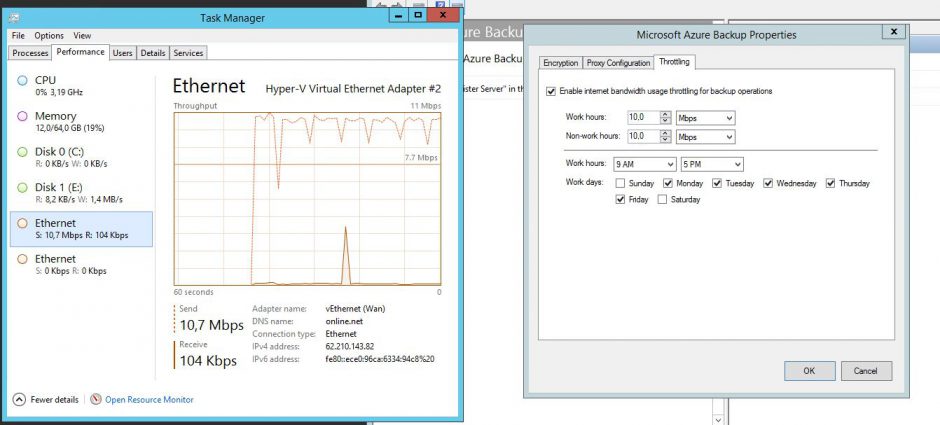Switch to the Proxy Configuration tab
Image resolution: width=940 pixels, height=425 pixels.
tap(618, 63)
